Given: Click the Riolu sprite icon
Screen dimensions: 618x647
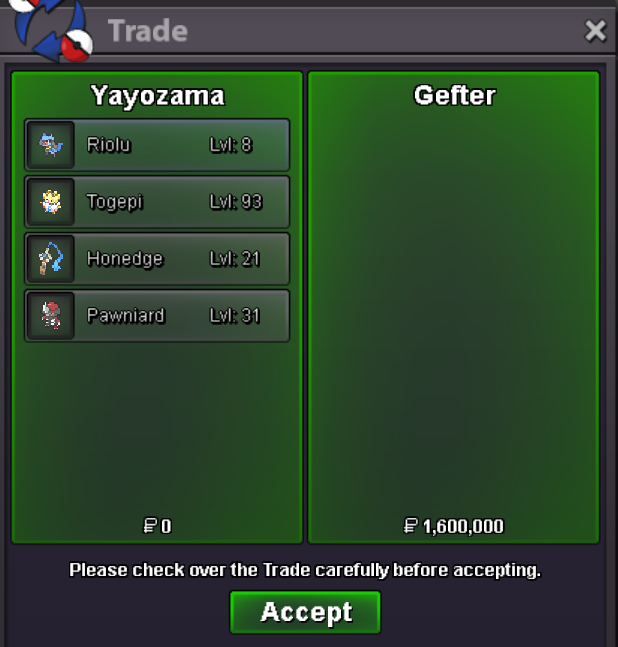Looking at the screenshot, I should point(51,145).
